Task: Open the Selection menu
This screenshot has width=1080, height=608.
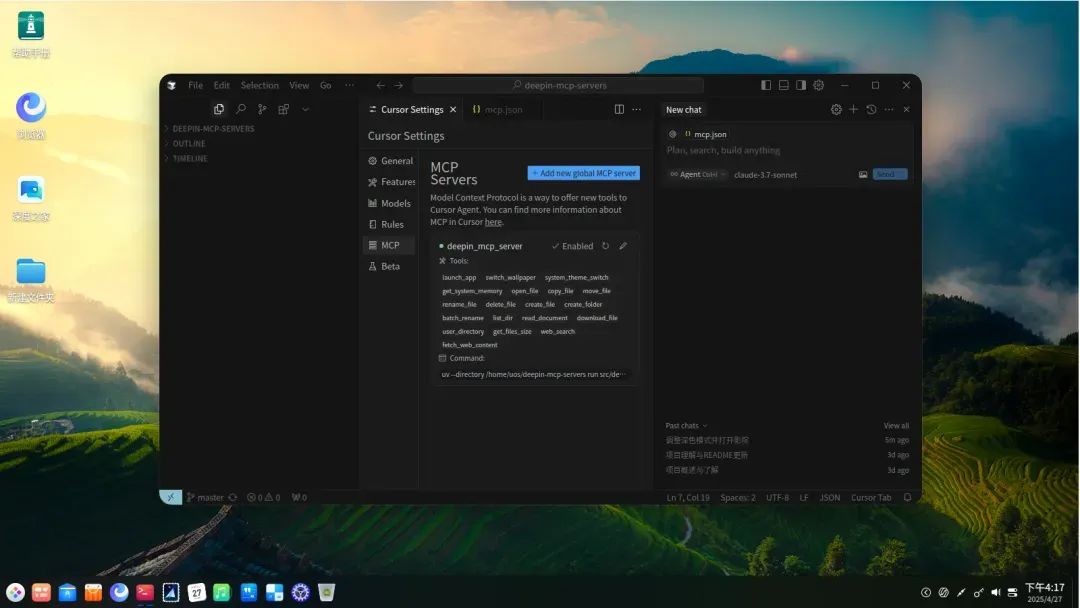Action: coord(260,85)
